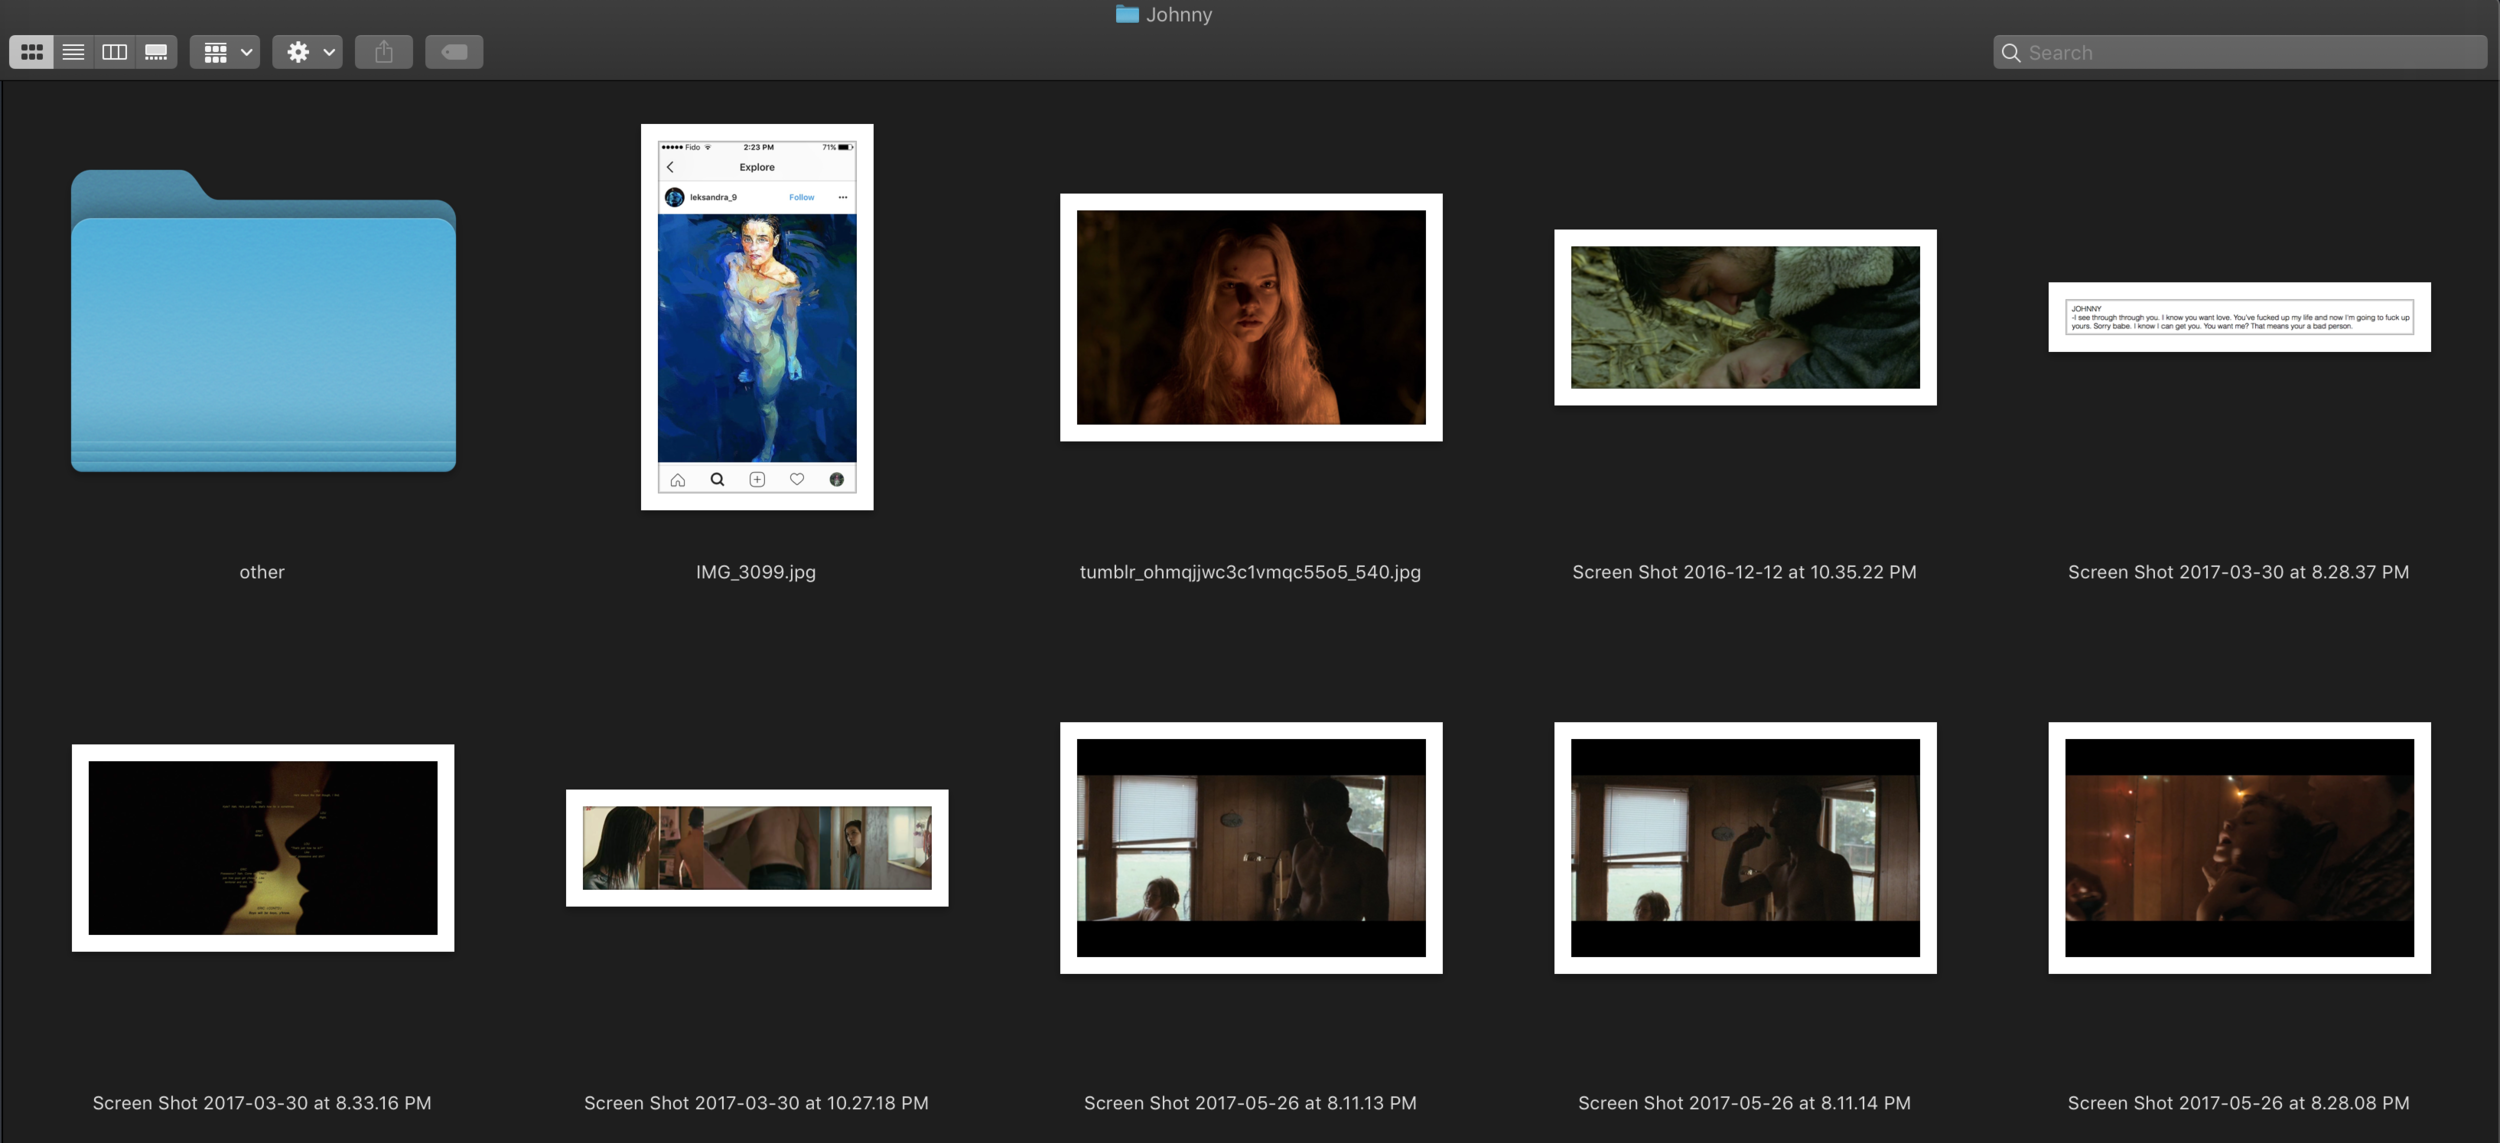Click the 'other' folder name label

(262, 572)
